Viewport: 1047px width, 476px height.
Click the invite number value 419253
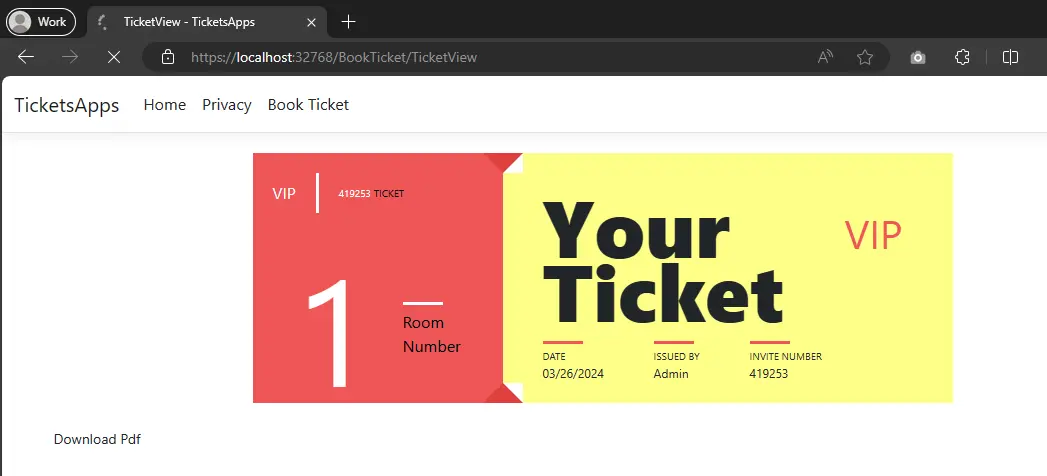pyautogui.click(x=769, y=374)
